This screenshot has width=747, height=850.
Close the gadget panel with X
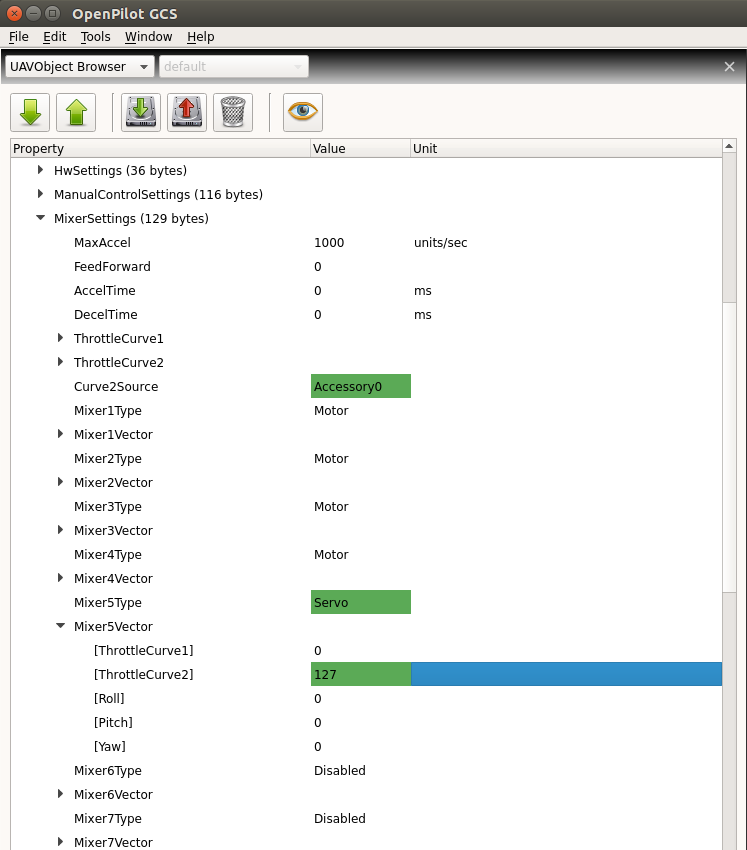(729, 67)
